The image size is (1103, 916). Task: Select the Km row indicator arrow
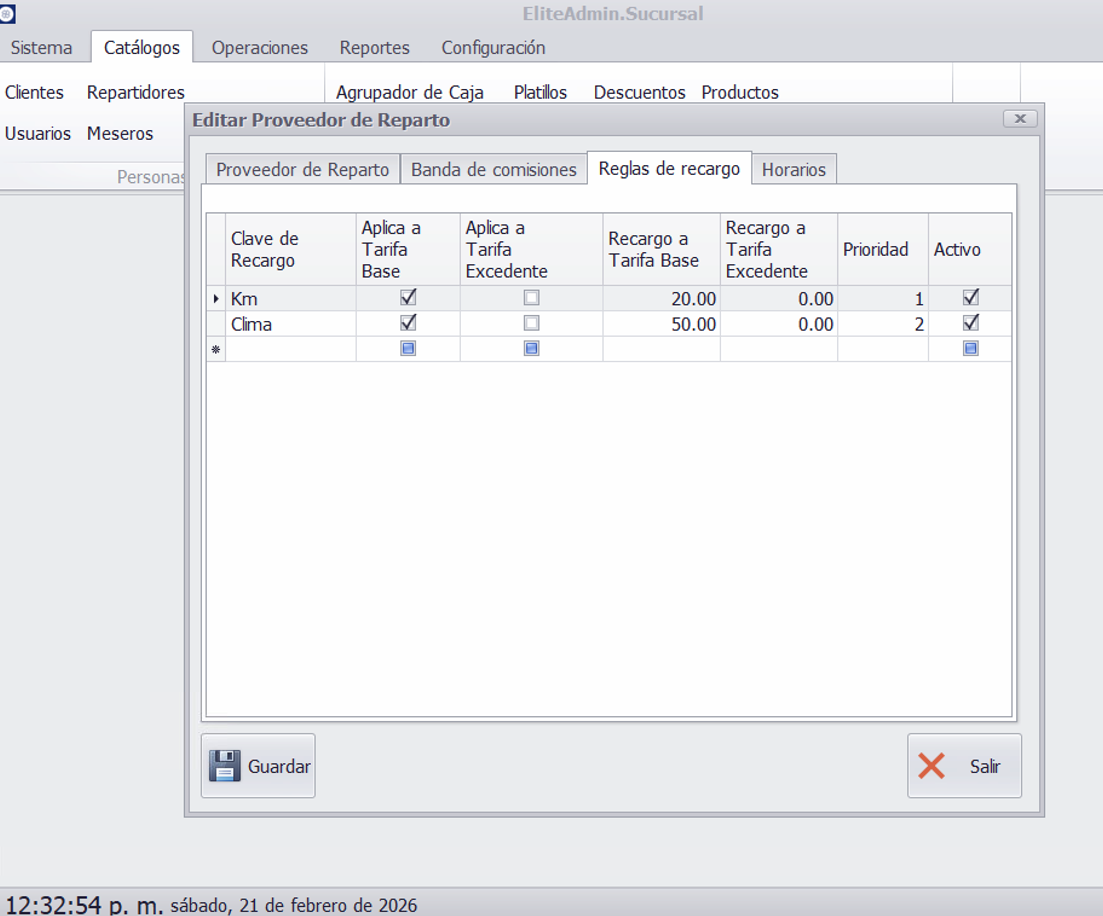point(216,298)
